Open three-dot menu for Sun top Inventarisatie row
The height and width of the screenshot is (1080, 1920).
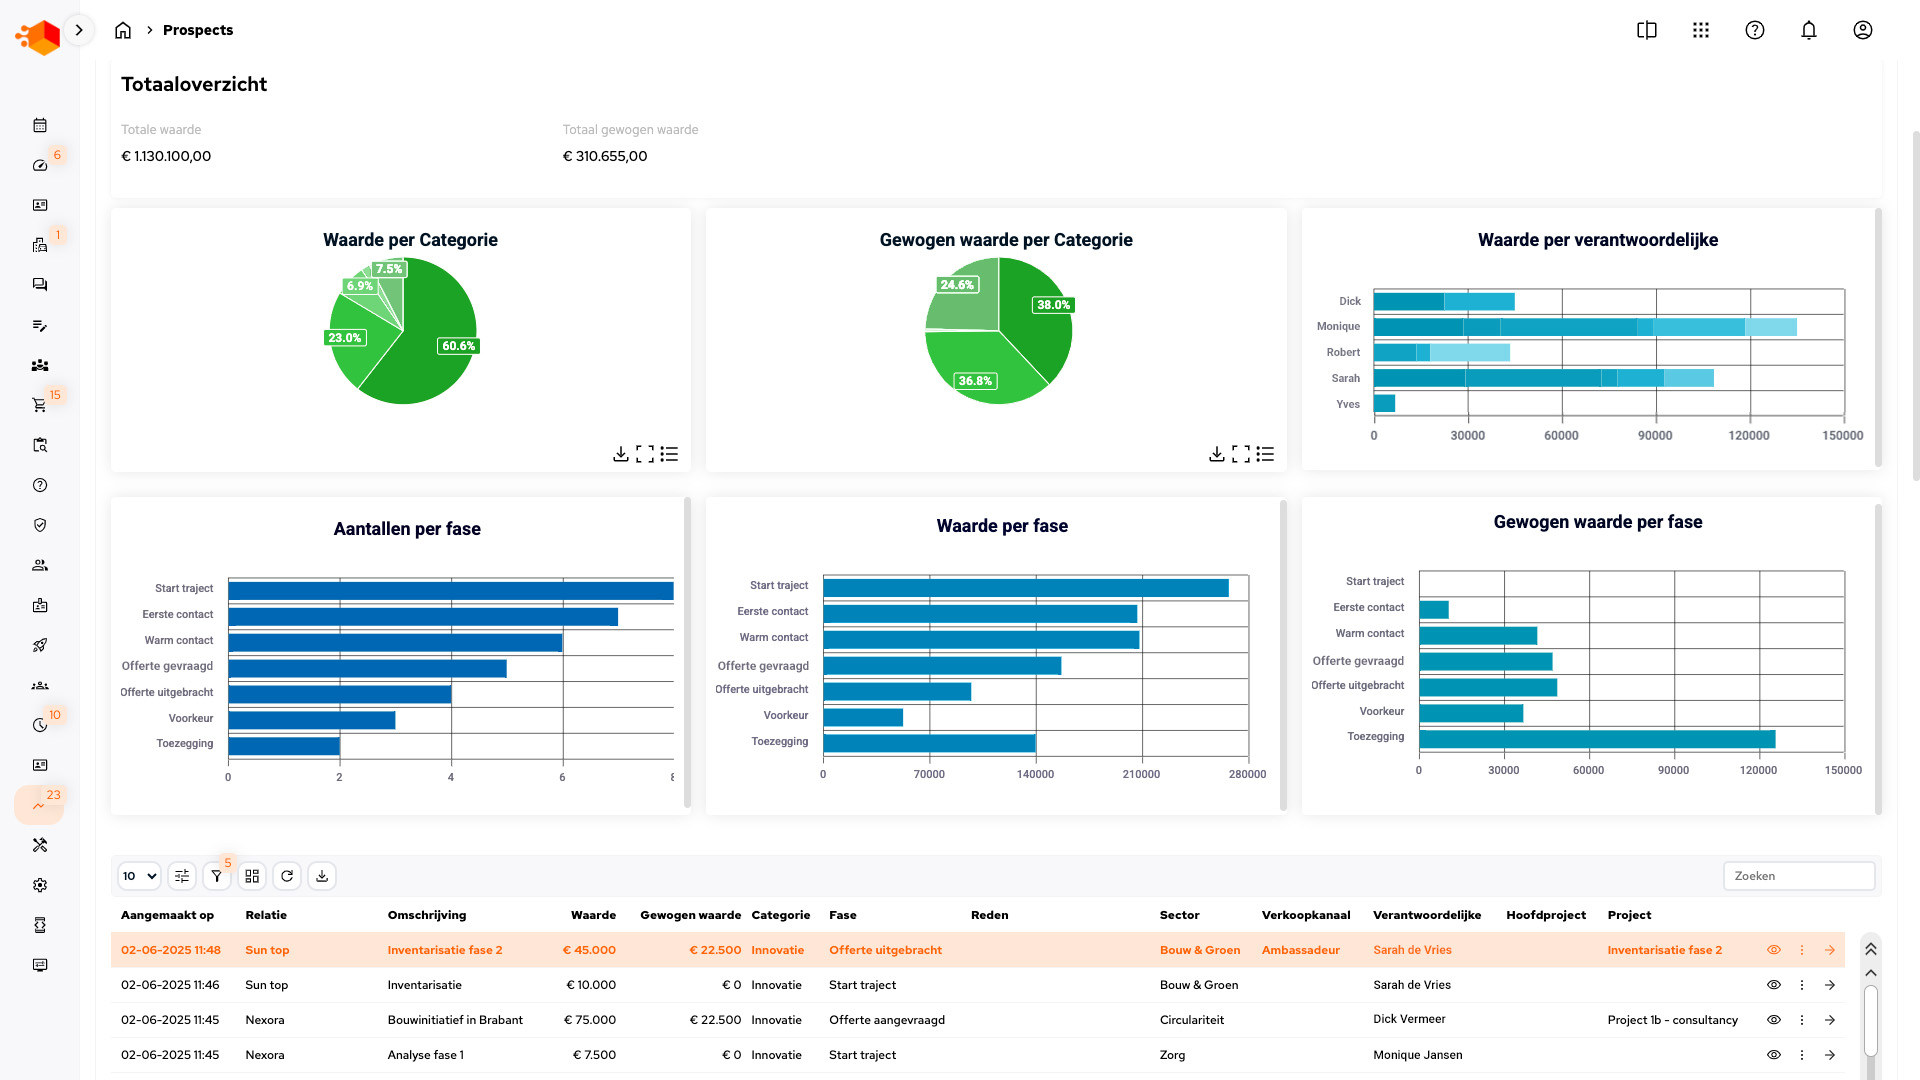tap(1802, 985)
